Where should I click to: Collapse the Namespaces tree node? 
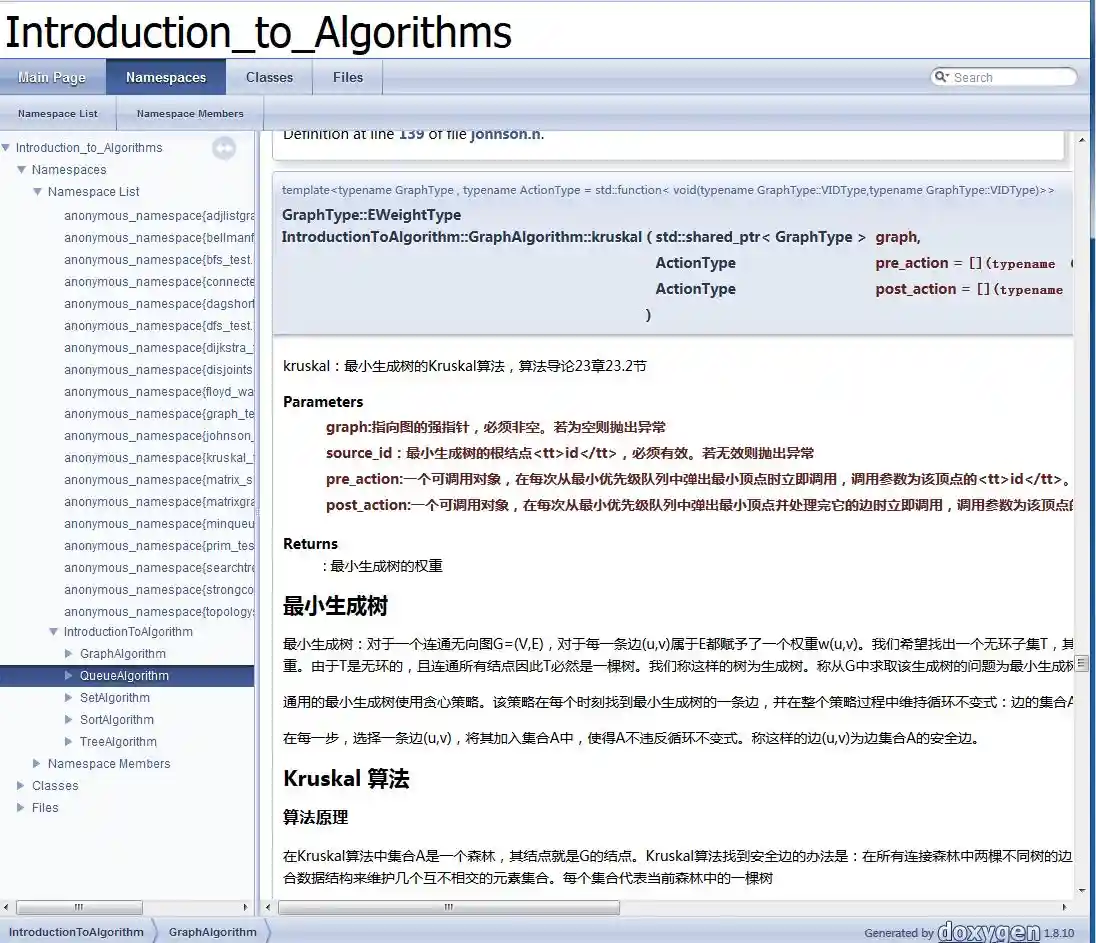(x=21, y=169)
